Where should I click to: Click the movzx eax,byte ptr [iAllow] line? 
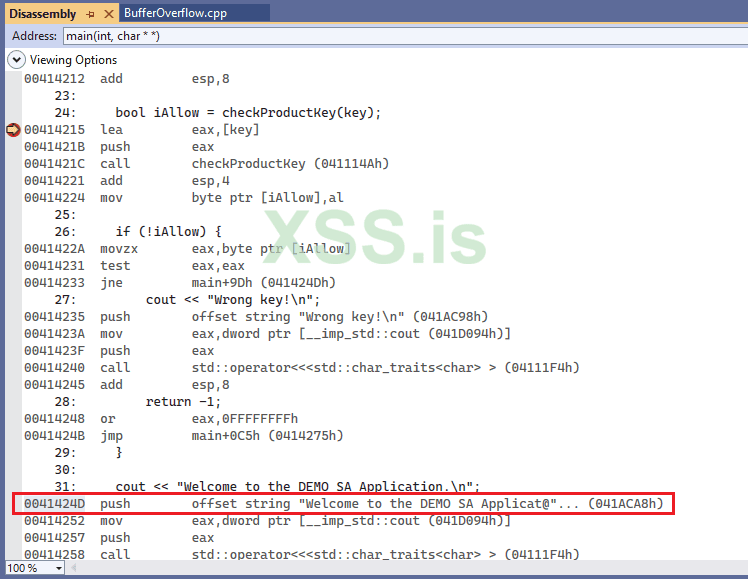click(187, 248)
